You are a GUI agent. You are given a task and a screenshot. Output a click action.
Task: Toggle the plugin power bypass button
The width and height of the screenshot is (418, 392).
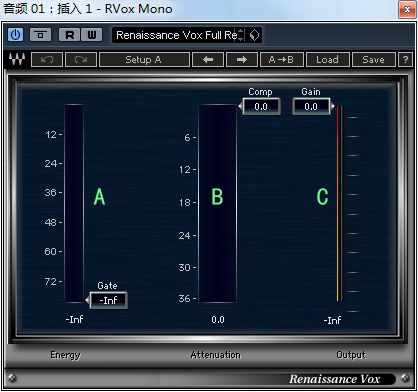coord(16,35)
